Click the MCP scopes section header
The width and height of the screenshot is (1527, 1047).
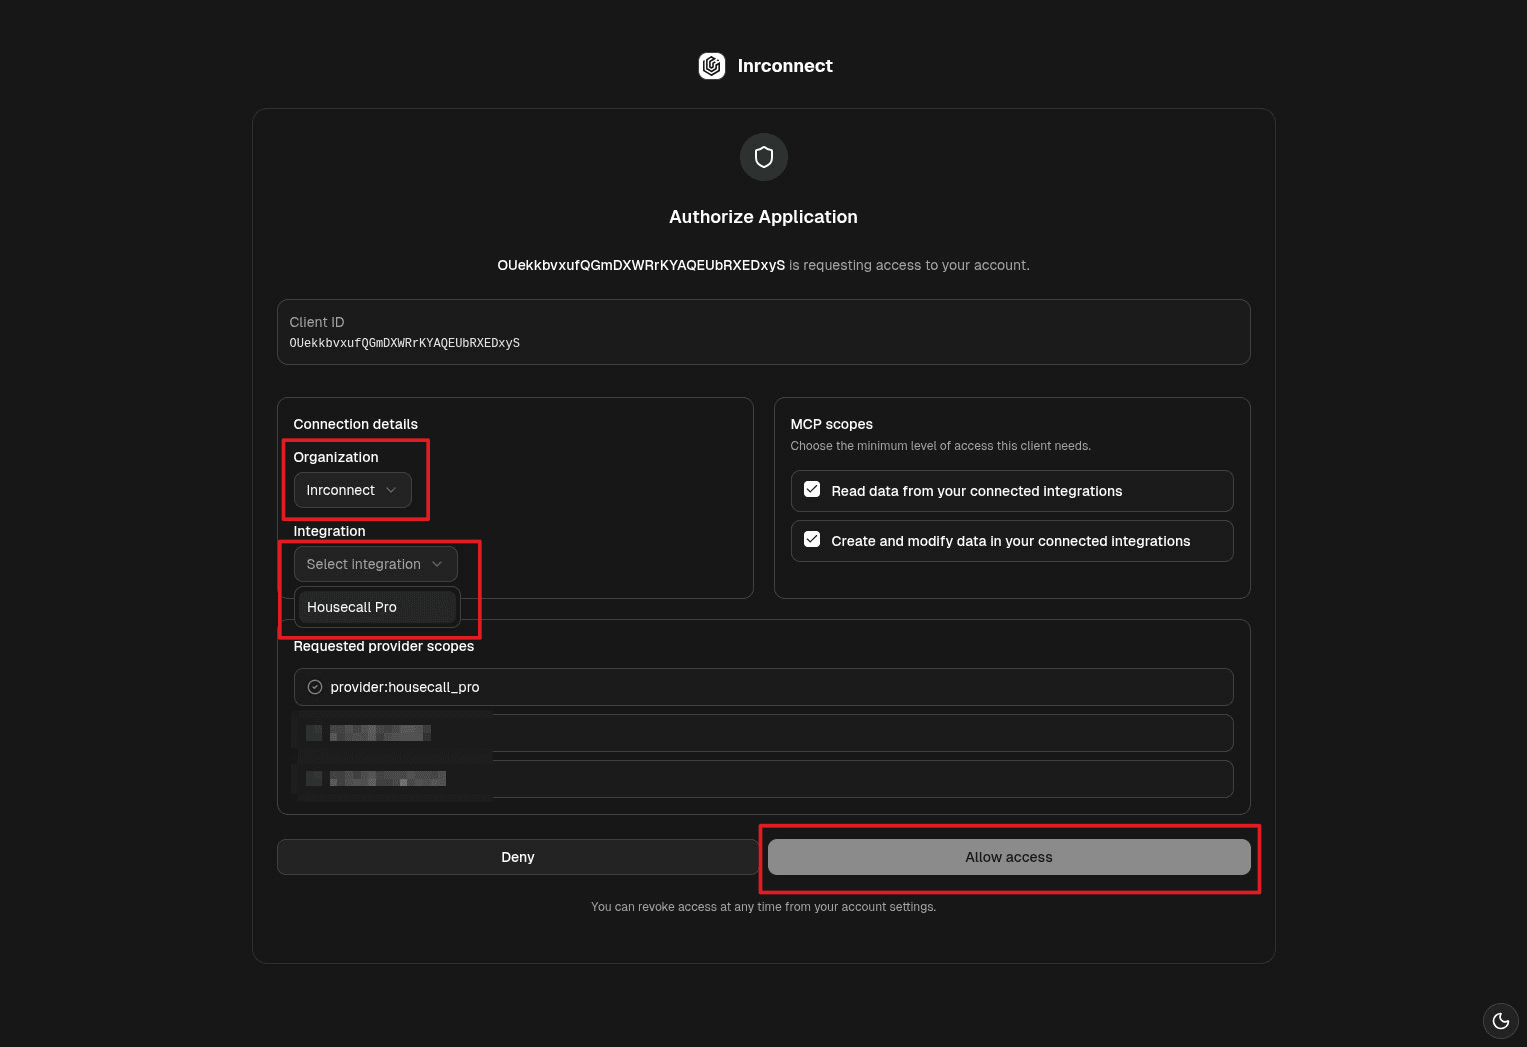tap(831, 423)
